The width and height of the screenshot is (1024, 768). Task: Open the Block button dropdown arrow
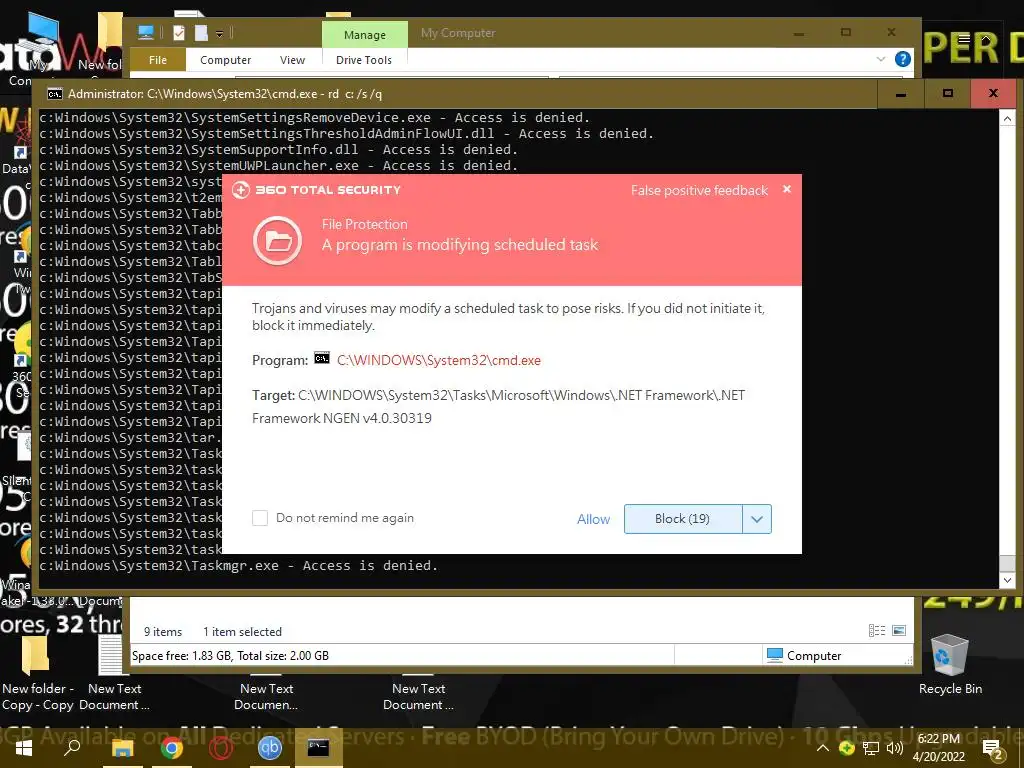(757, 519)
